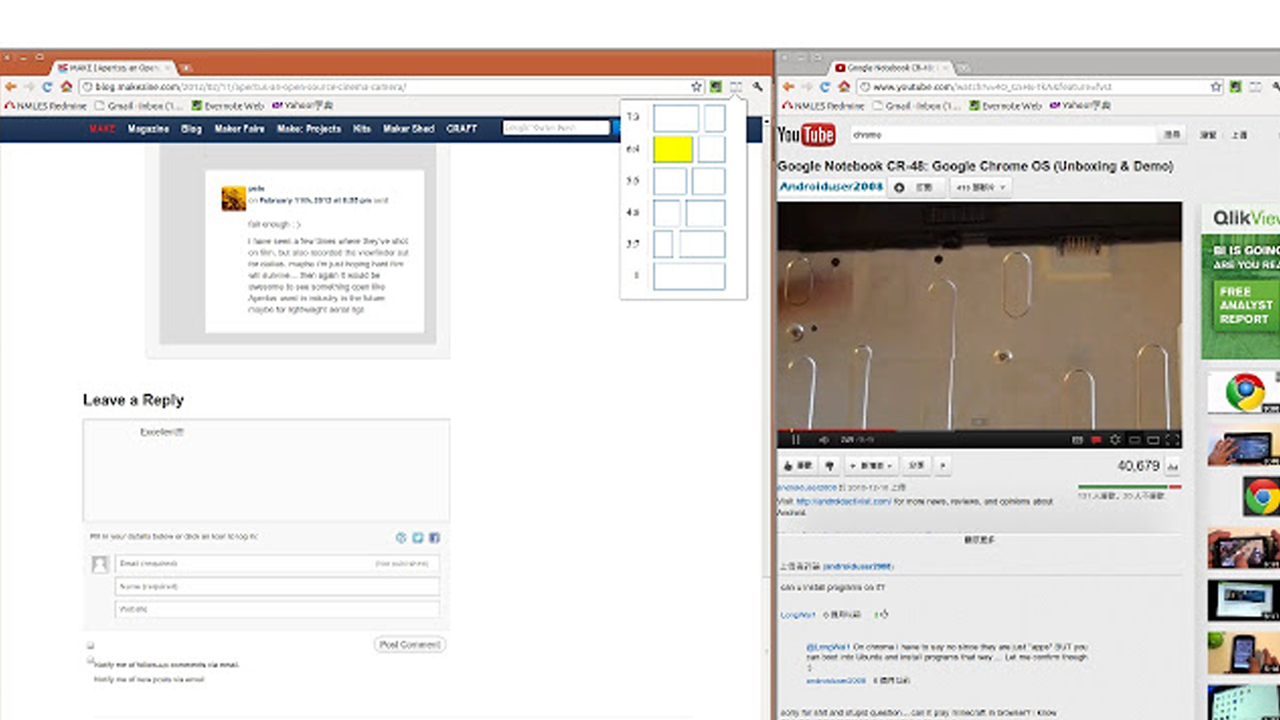Open the add-to dropdown under the video
The image size is (1280, 720).
pos(873,466)
